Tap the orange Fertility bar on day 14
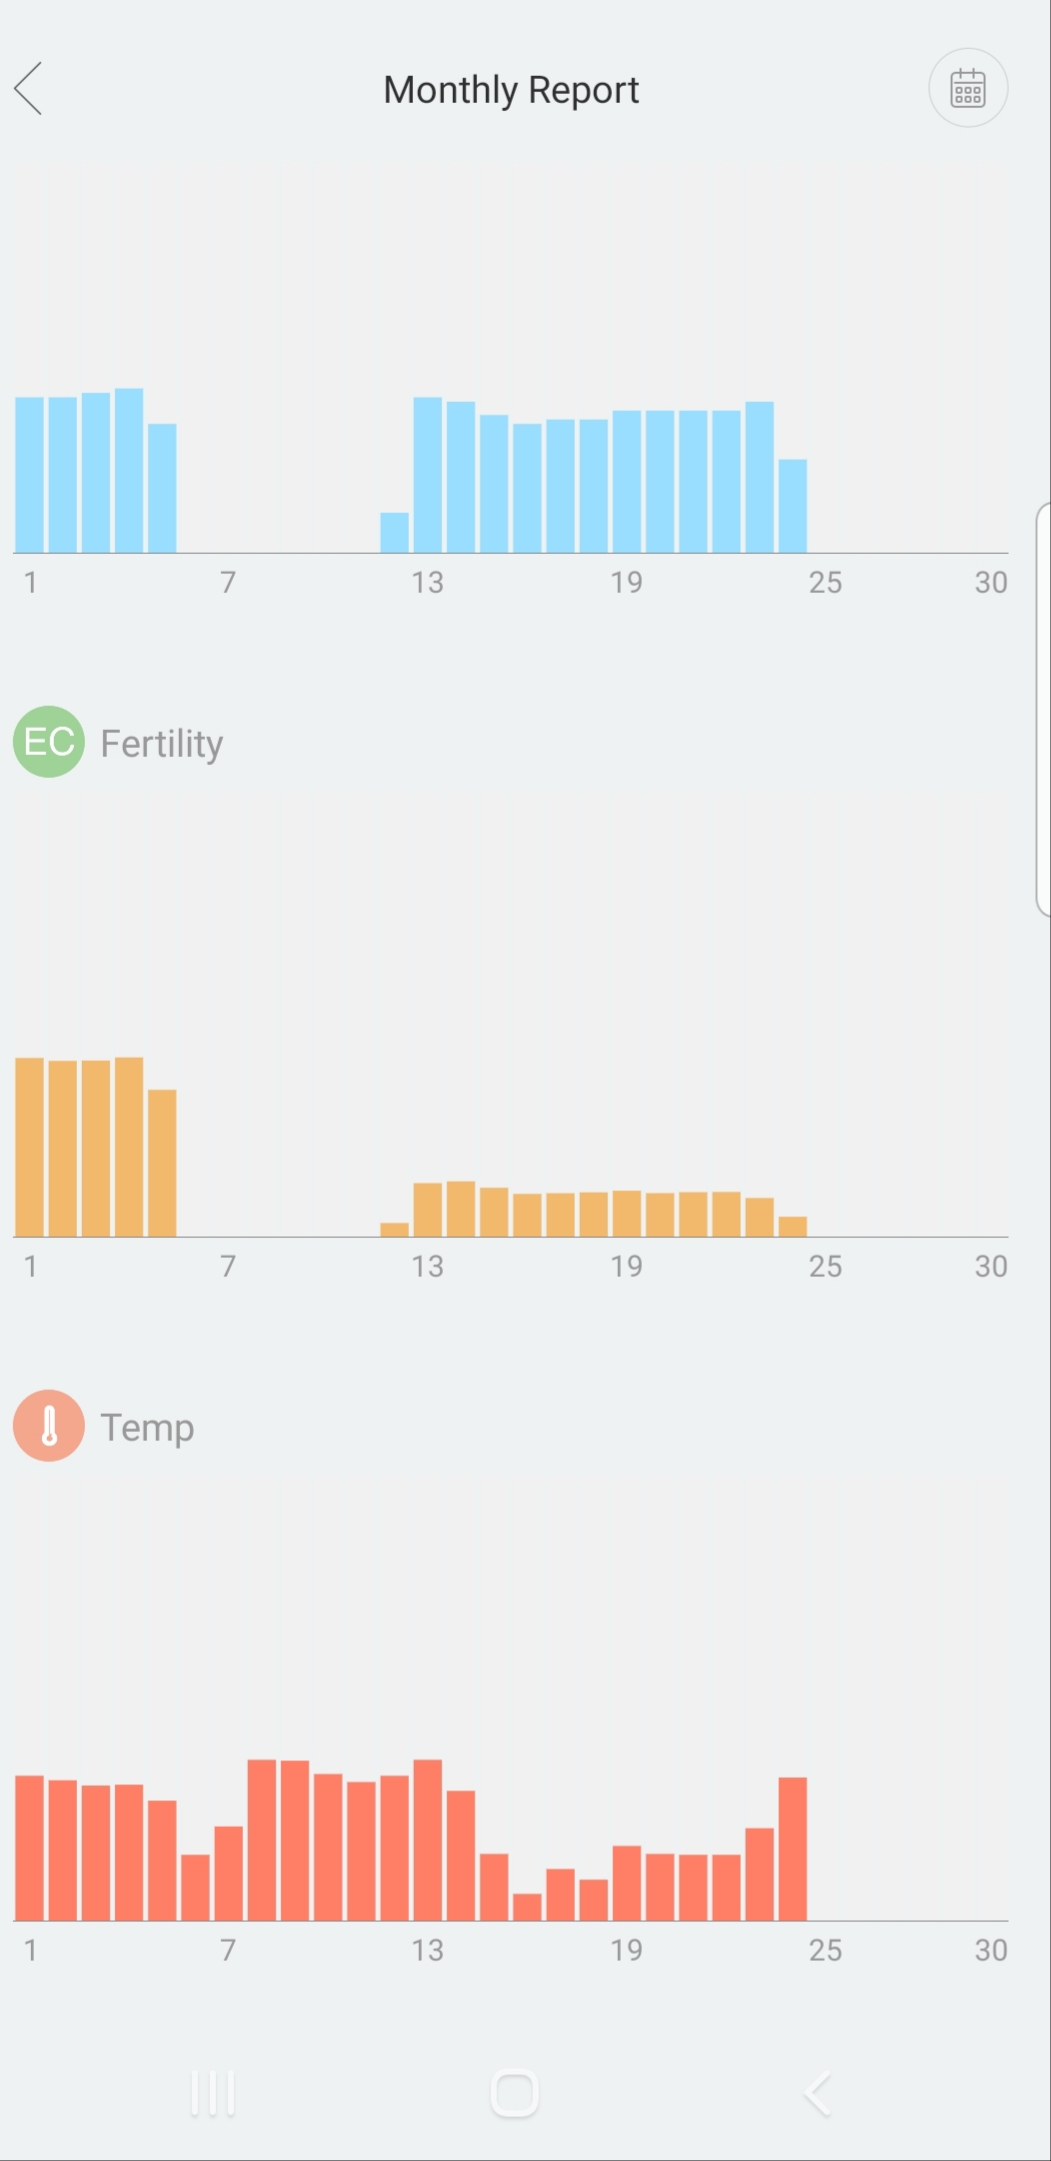The height and width of the screenshot is (2161, 1051). tap(461, 1209)
